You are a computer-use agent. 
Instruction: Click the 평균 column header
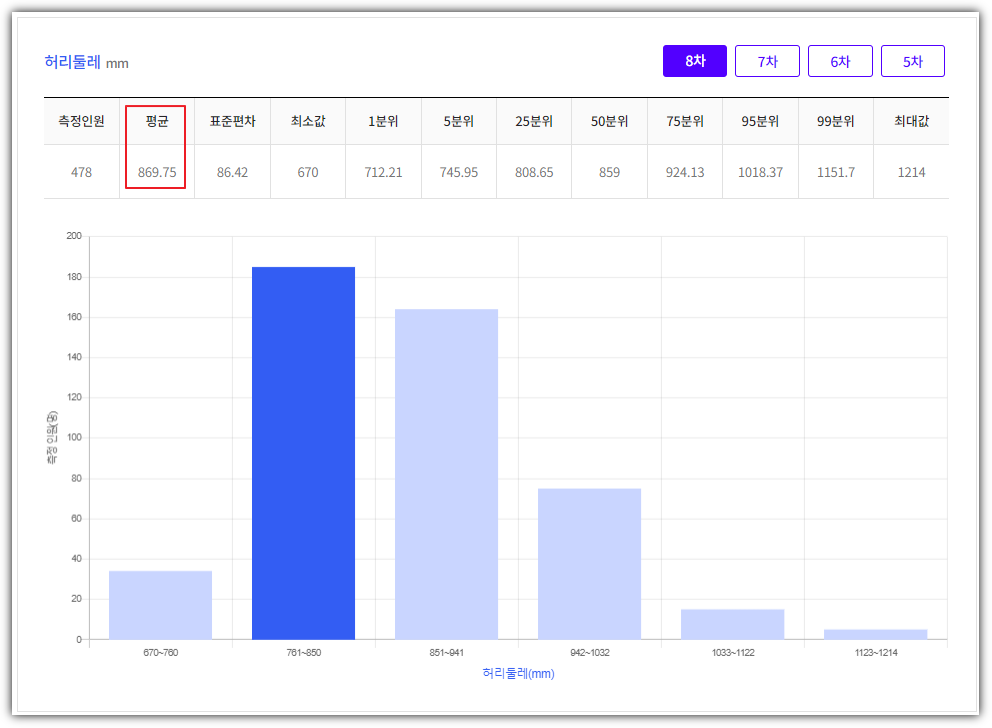point(157,121)
